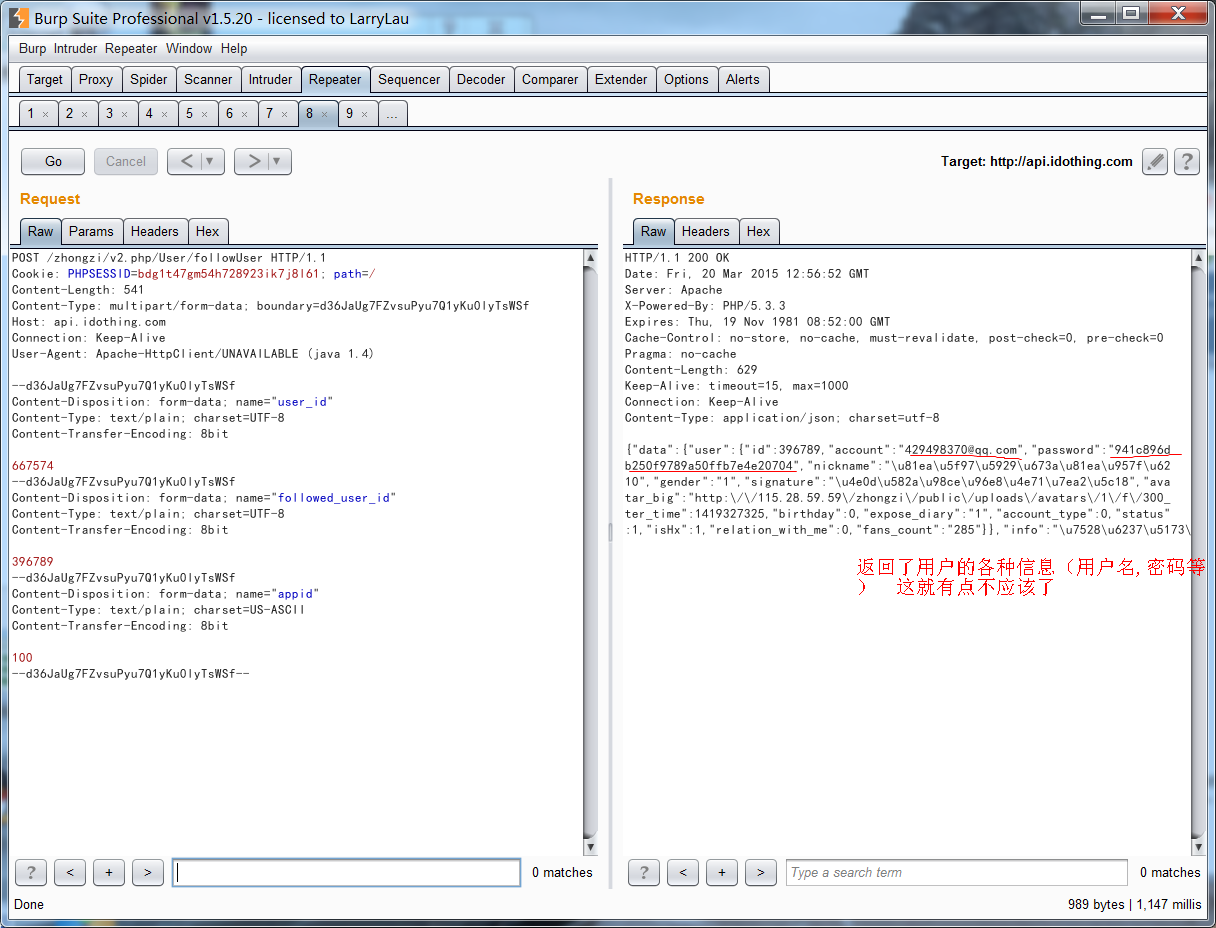Close Repeater tab 8 using its x

pyautogui.click(x=324, y=114)
